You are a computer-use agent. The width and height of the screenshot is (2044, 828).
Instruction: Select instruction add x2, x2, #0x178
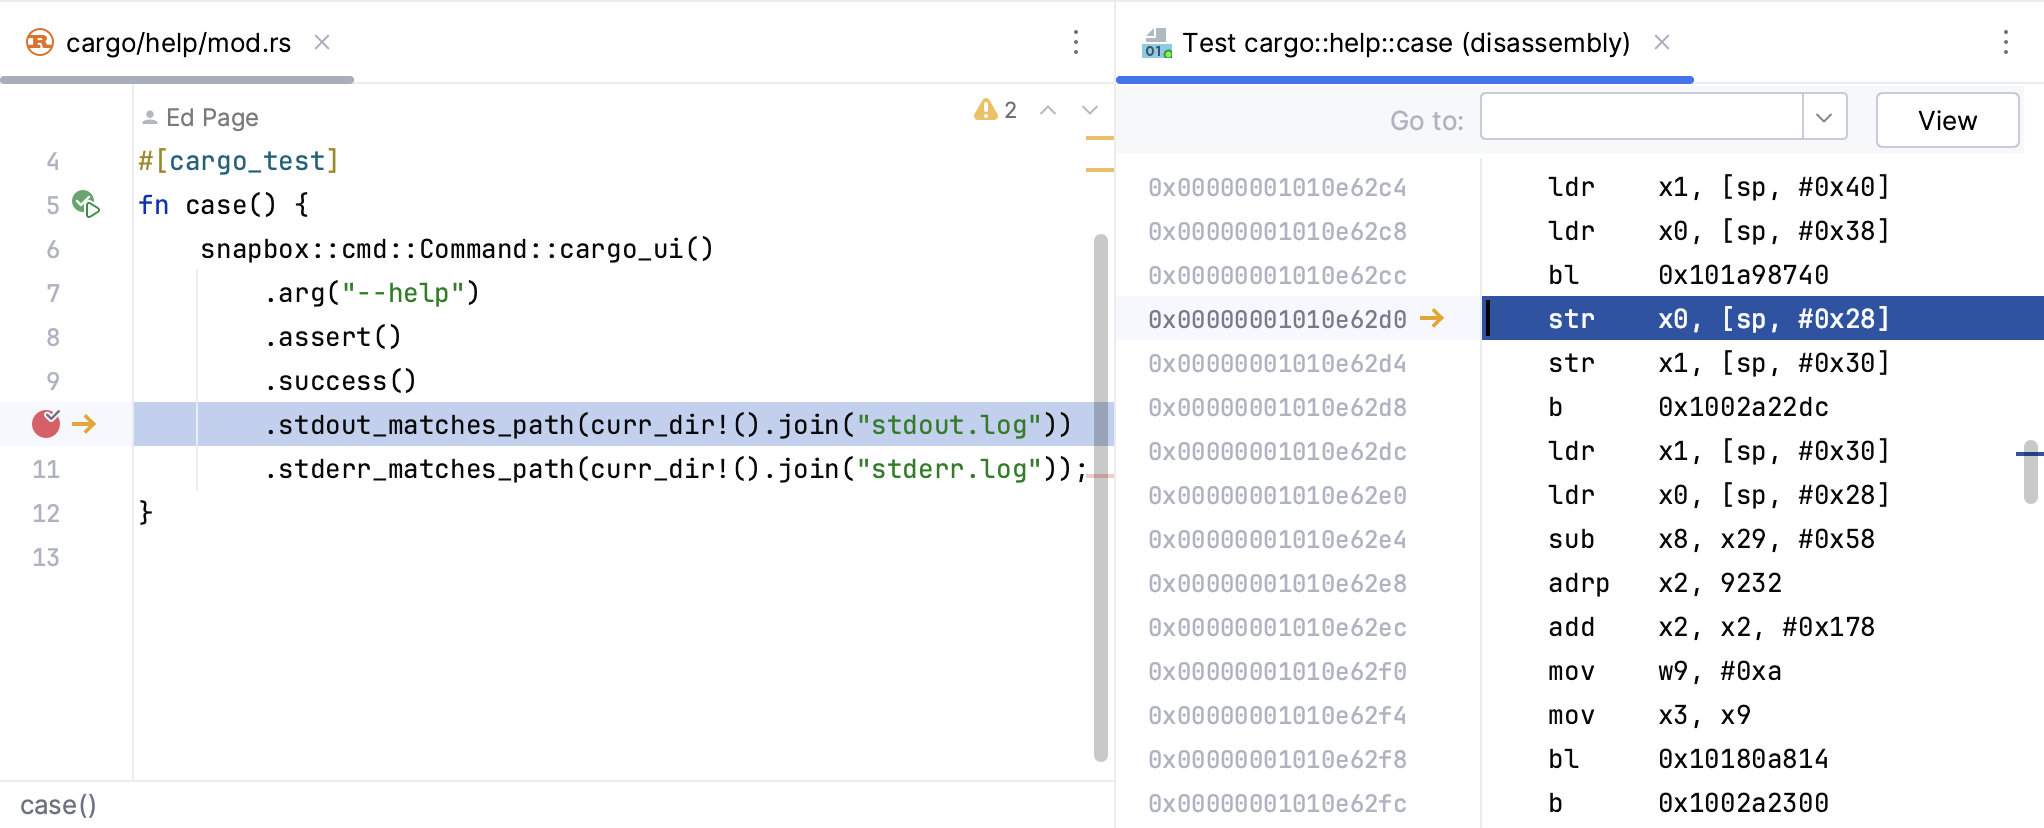1711,627
